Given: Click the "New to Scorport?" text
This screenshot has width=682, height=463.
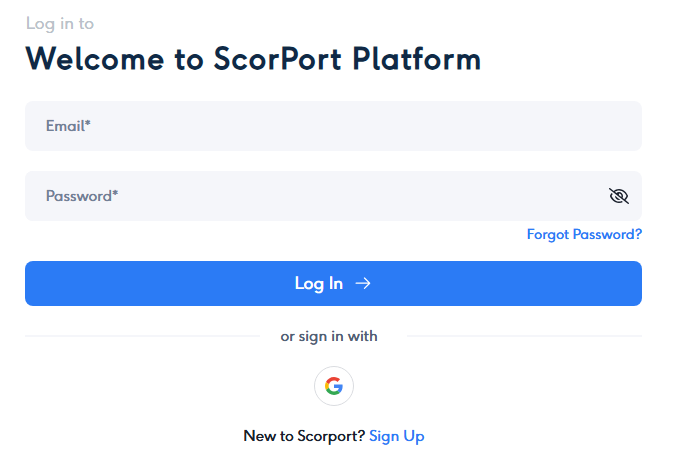Looking at the screenshot, I should click(304, 436).
